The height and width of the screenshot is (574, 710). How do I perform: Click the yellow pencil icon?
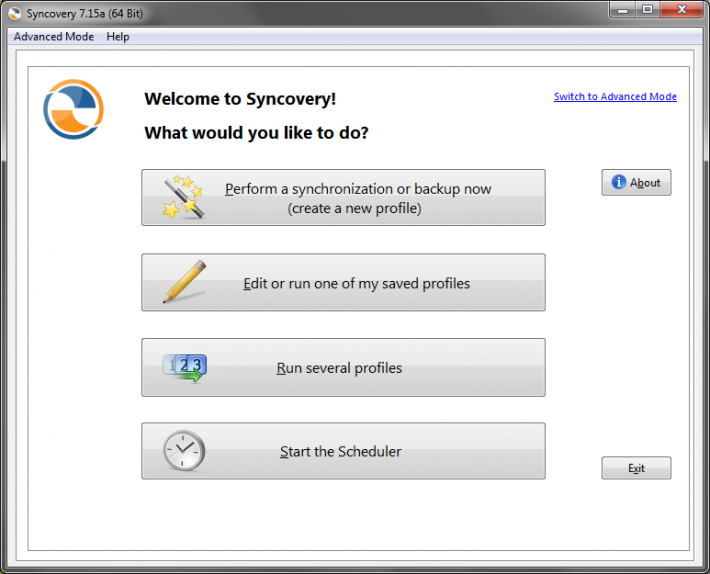184,282
